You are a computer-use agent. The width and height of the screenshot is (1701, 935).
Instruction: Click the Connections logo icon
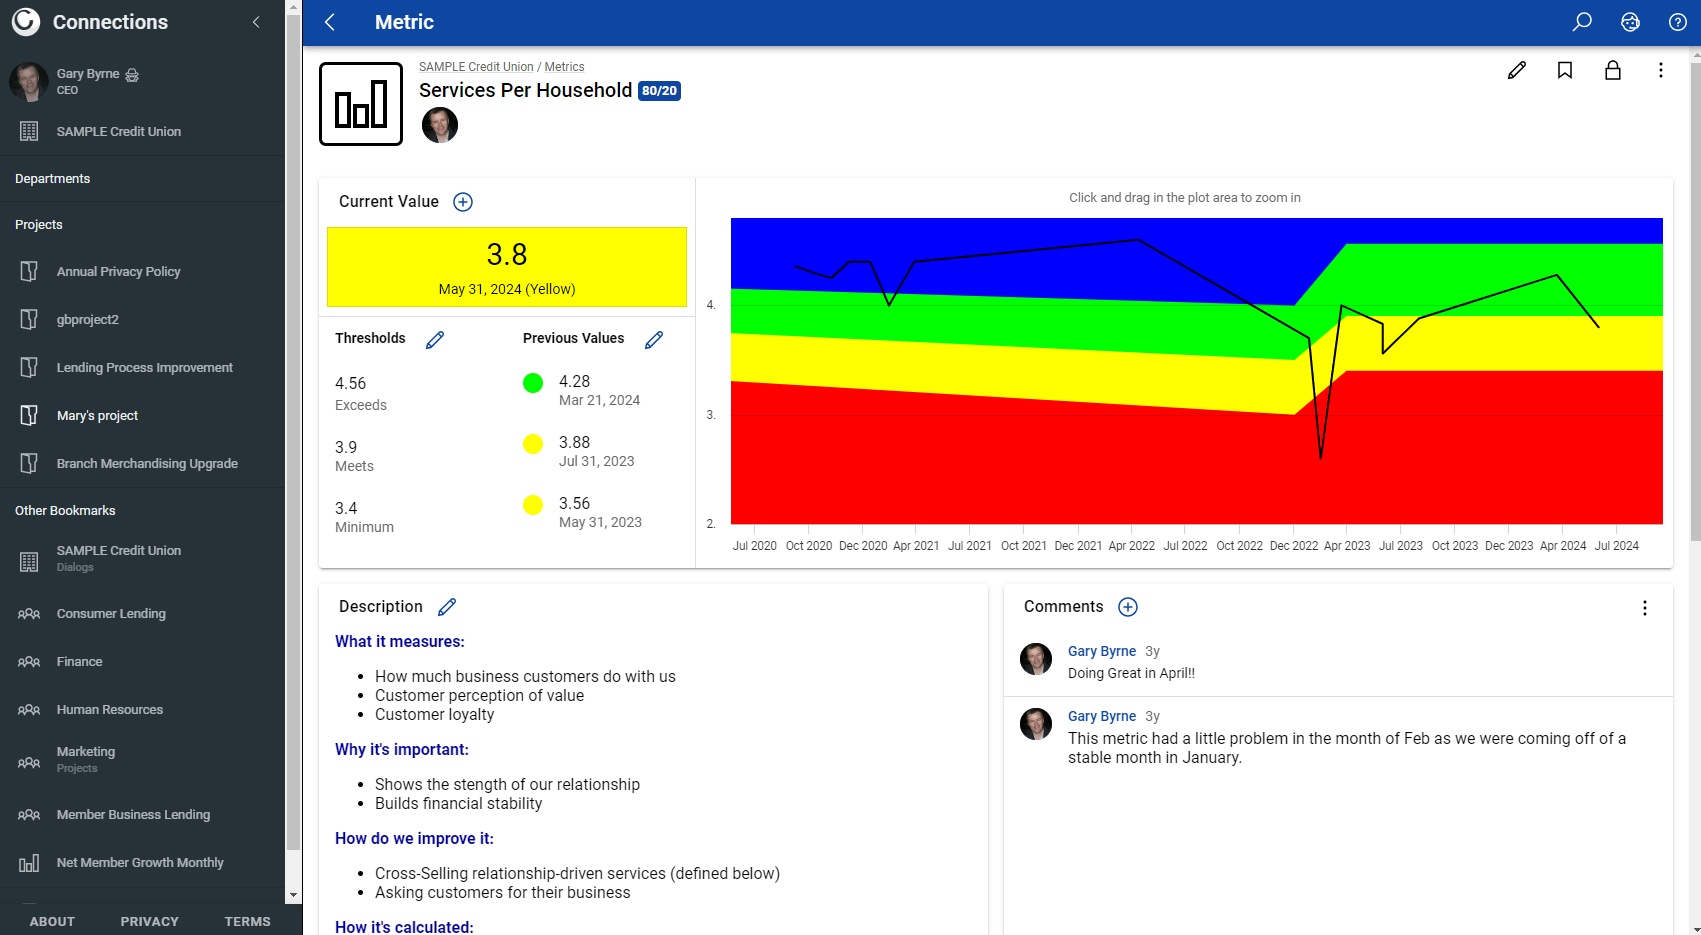pos(26,22)
